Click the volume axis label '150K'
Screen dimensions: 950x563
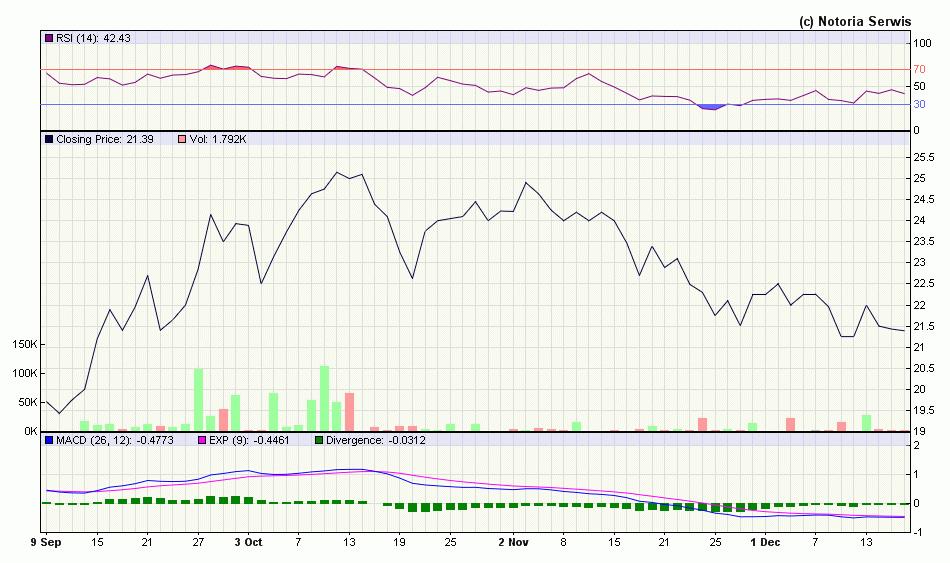point(25,344)
